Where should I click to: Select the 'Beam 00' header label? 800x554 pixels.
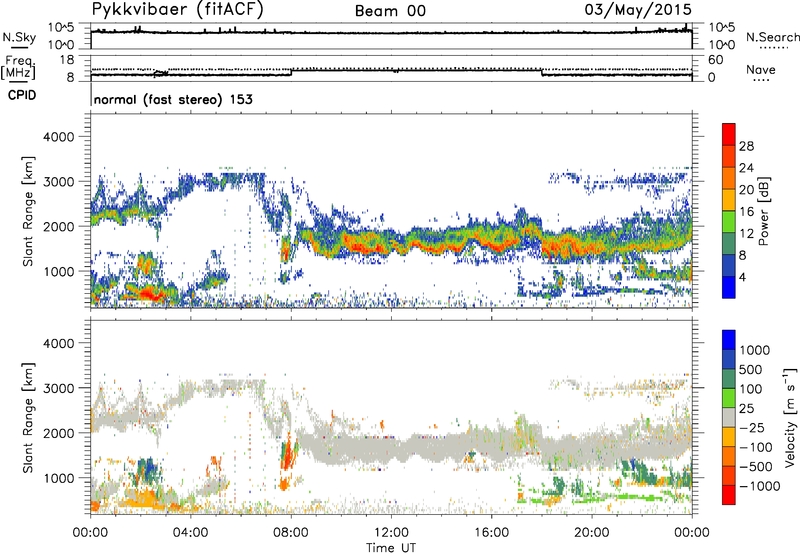[391, 11]
